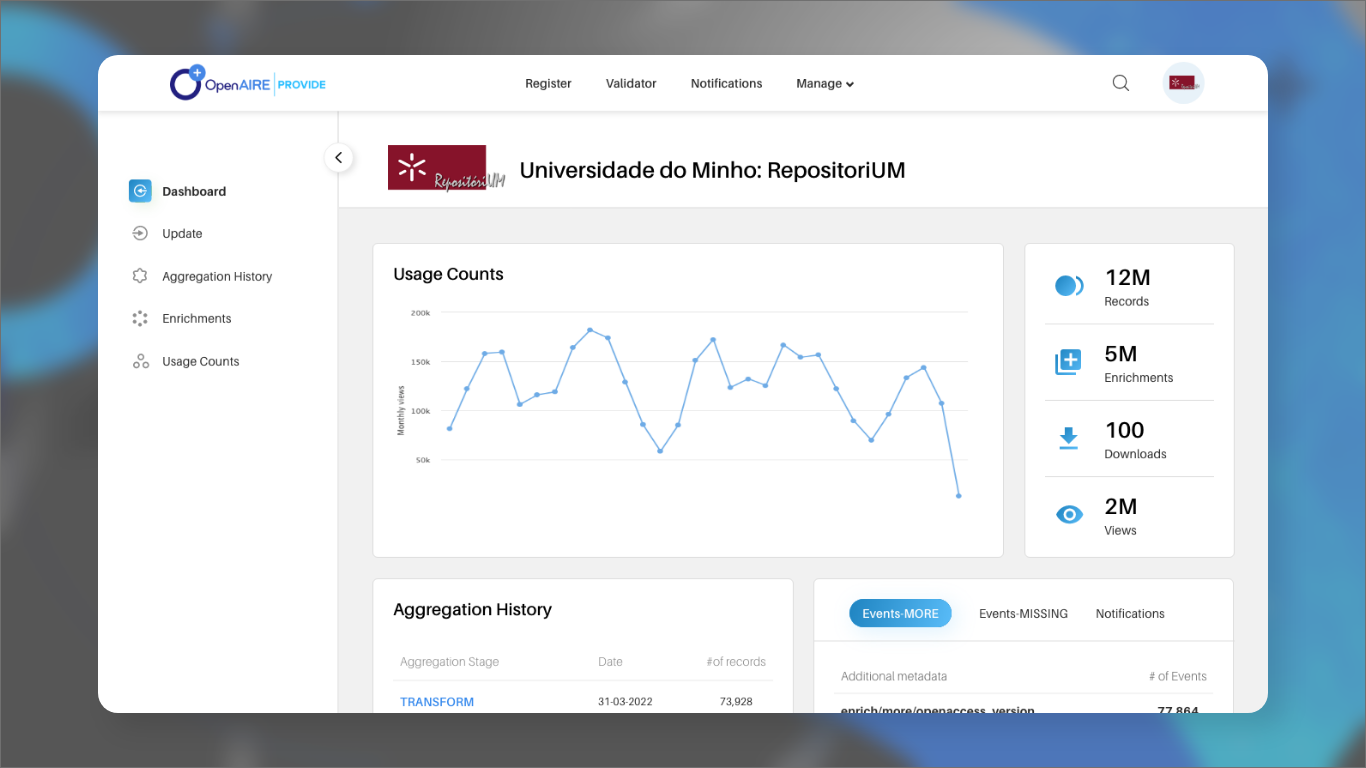Select the Enrichments sidebar icon
Screen dimensions: 1366x768
click(x=140, y=318)
